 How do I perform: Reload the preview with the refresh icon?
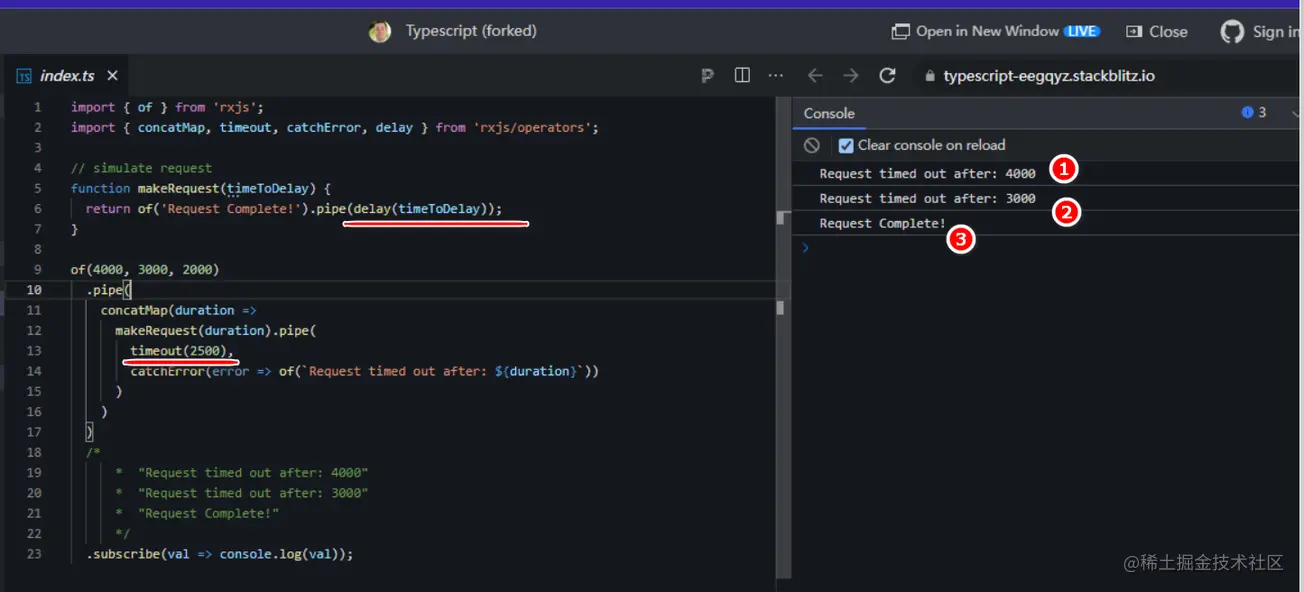point(887,76)
